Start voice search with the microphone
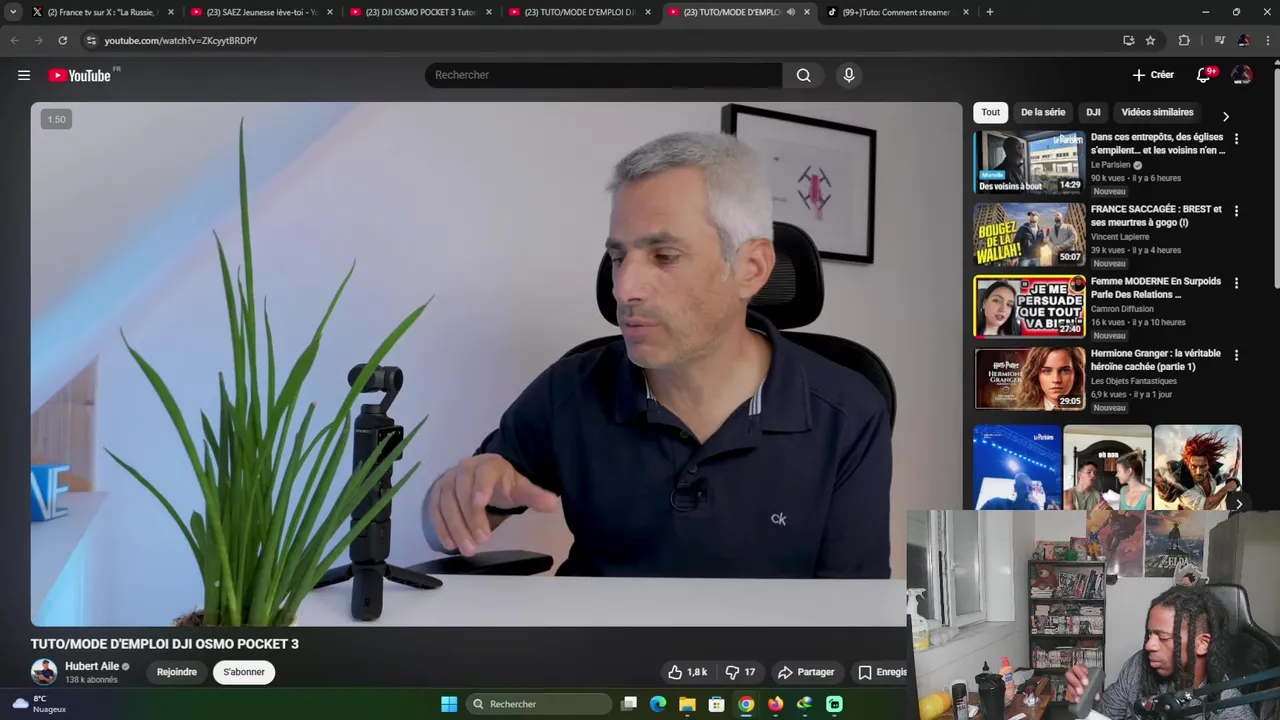The width and height of the screenshot is (1280, 720). tap(848, 75)
